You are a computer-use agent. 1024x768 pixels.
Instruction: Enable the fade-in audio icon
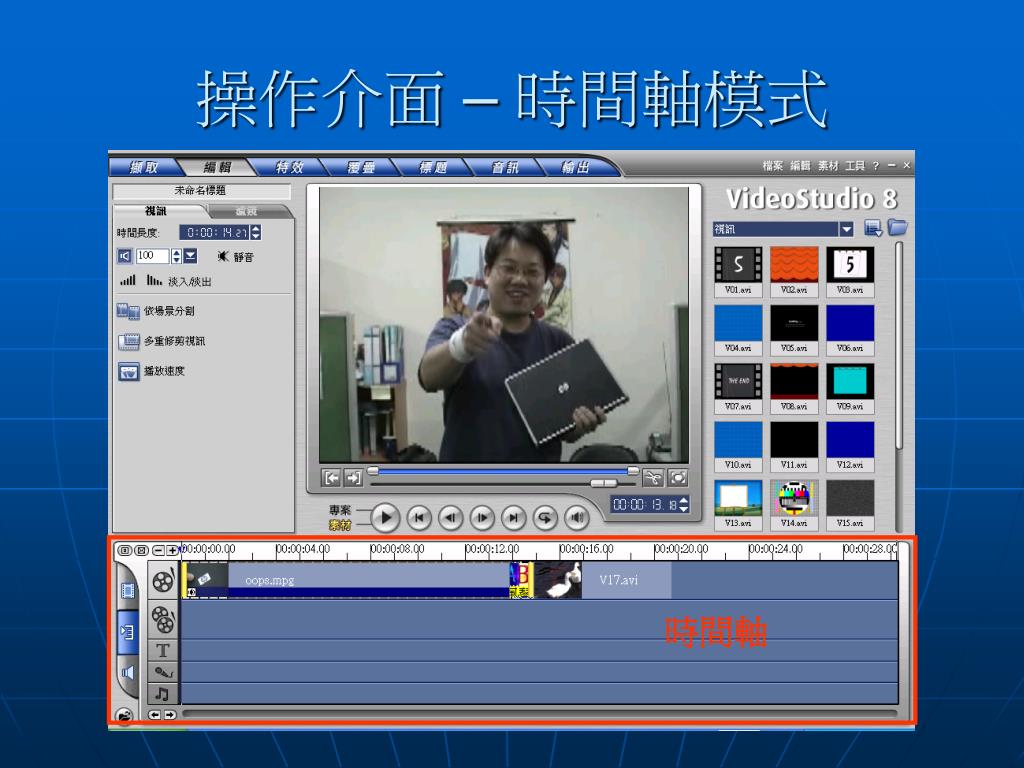point(128,280)
